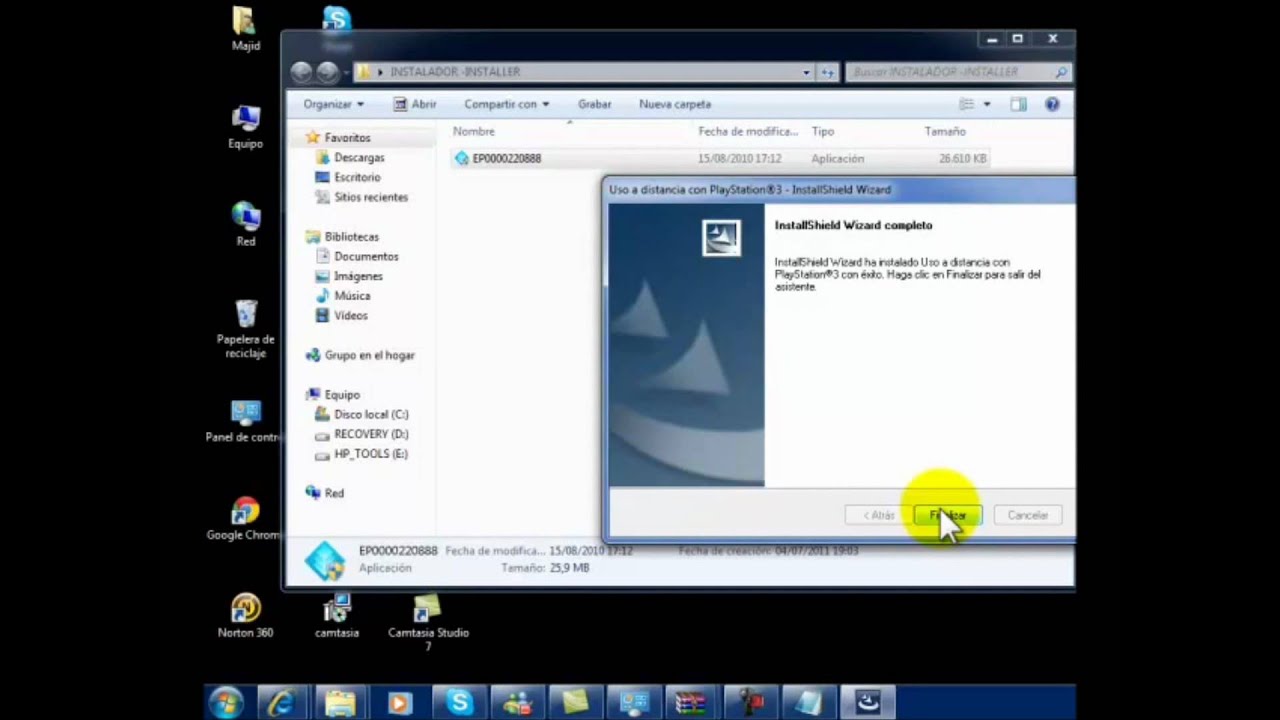Open the address bar history dropdown

(806, 72)
